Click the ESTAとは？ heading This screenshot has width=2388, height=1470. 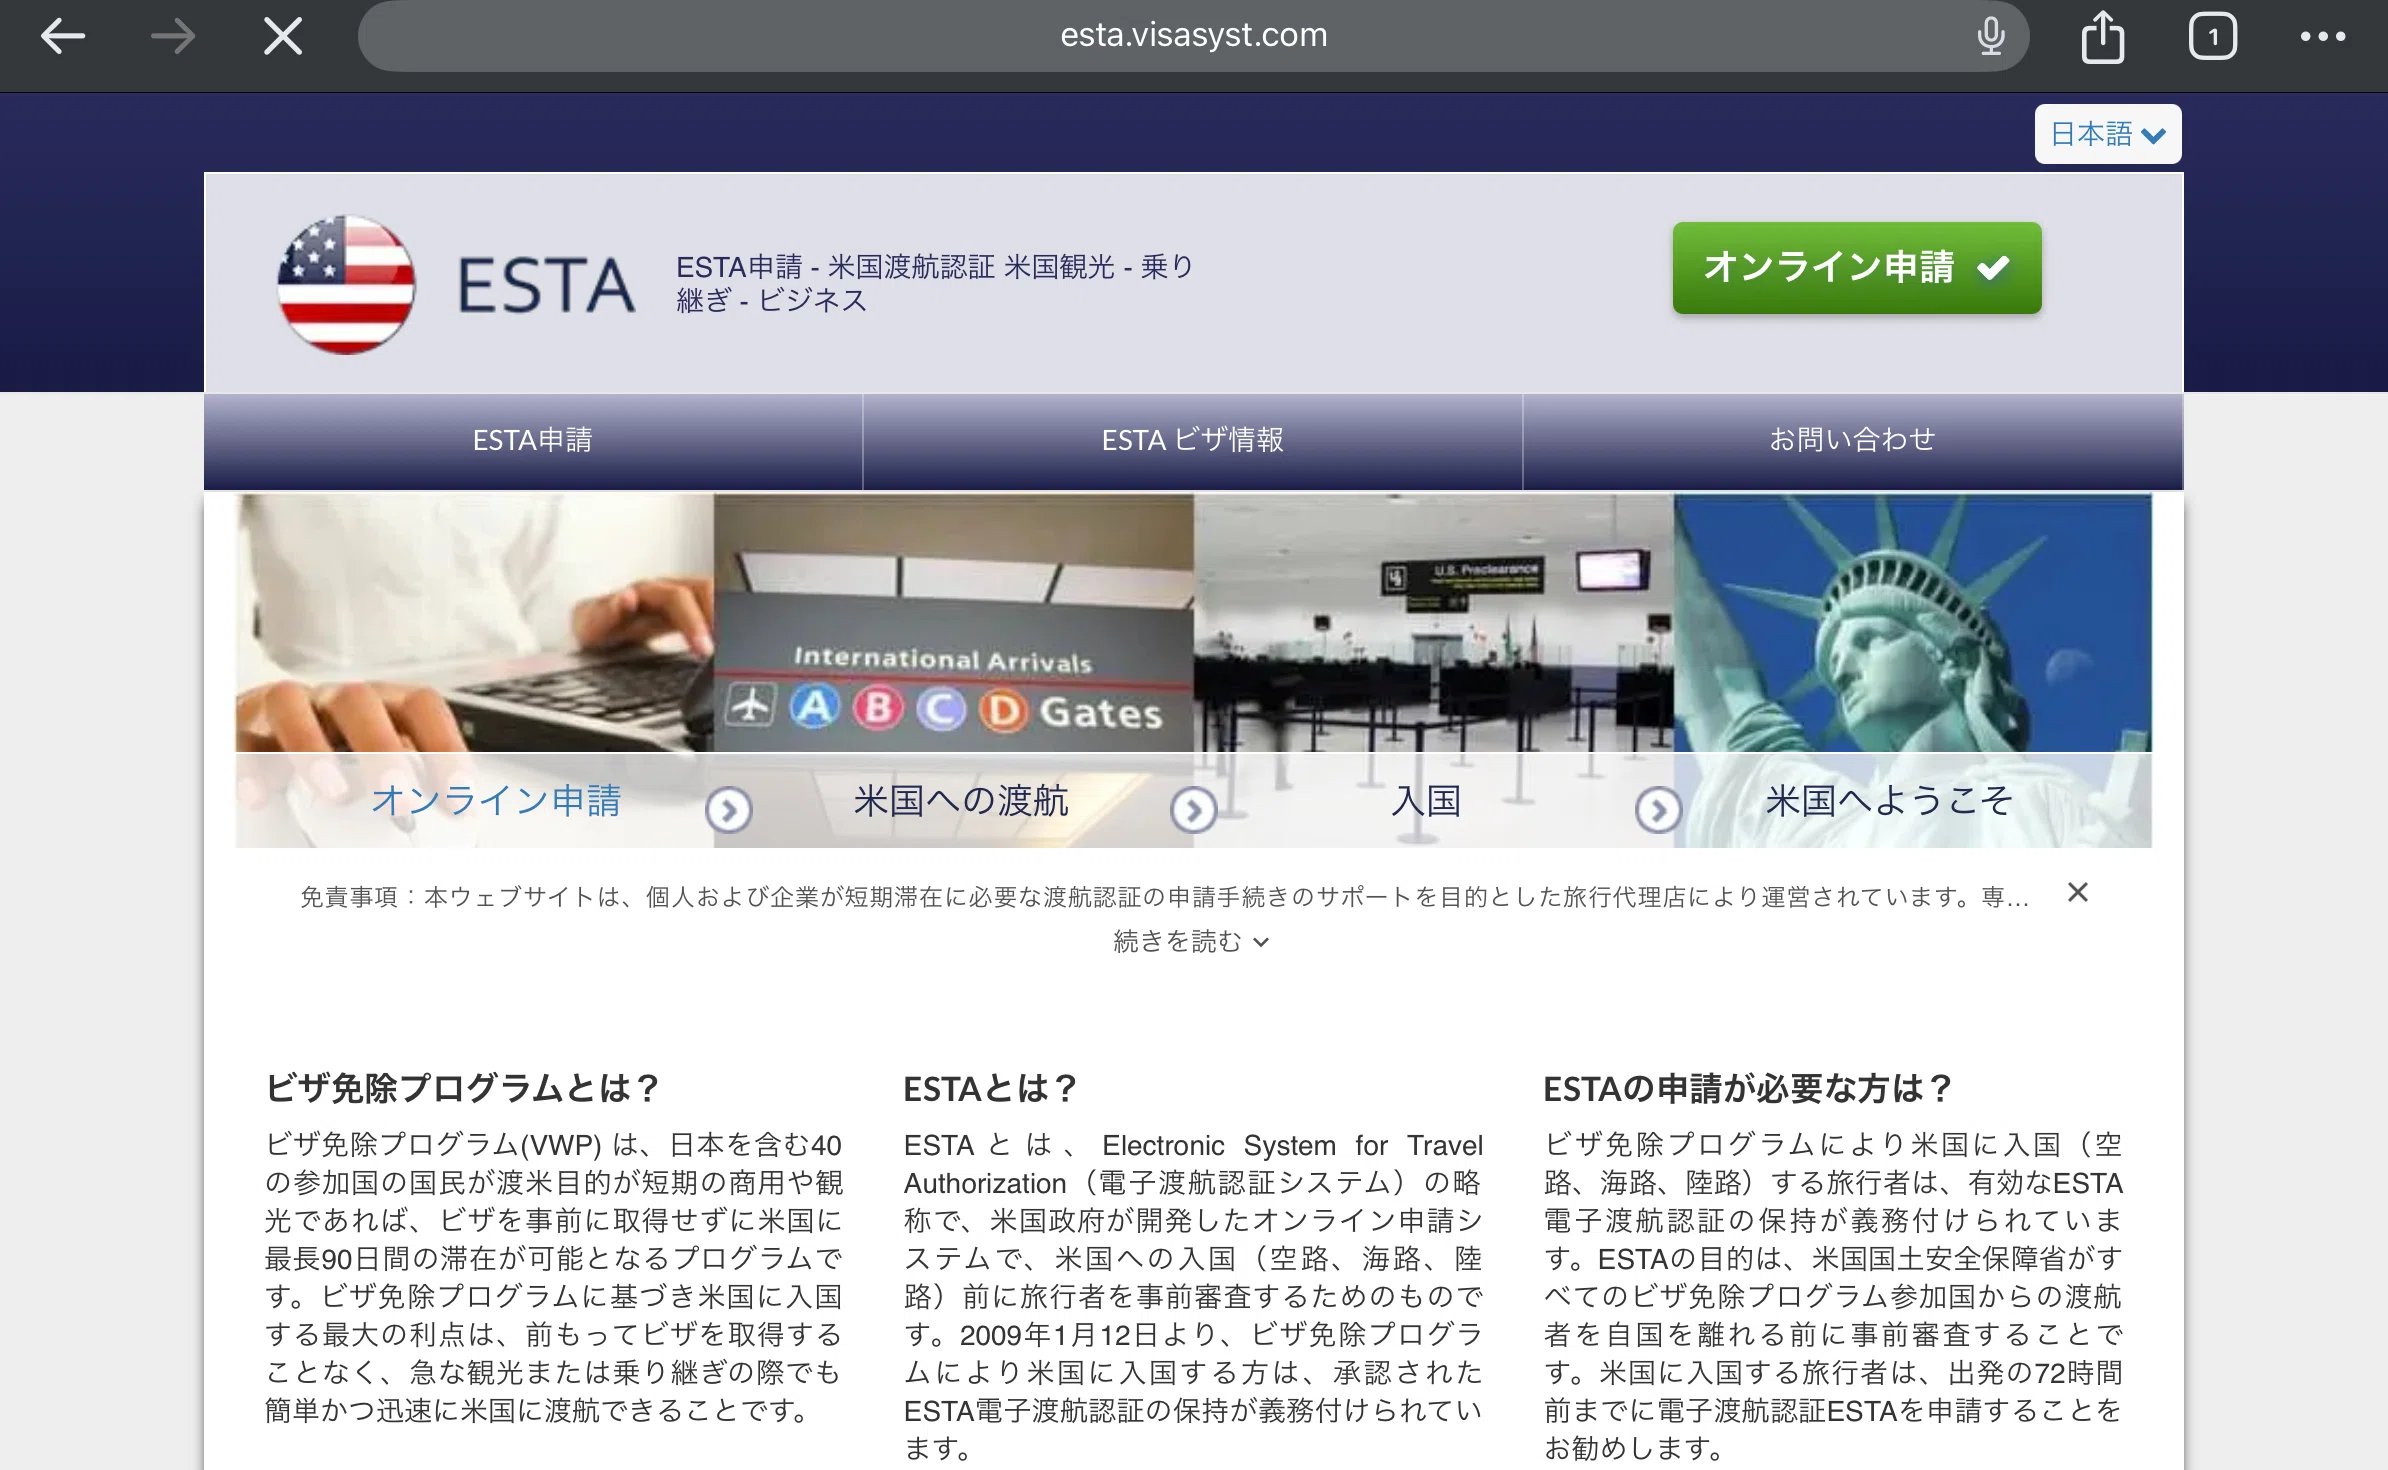point(990,1088)
